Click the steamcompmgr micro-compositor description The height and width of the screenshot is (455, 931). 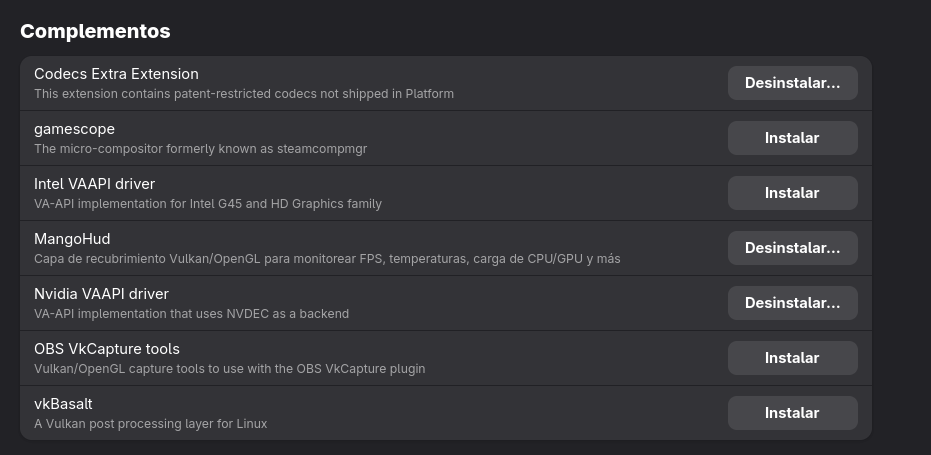(201, 149)
